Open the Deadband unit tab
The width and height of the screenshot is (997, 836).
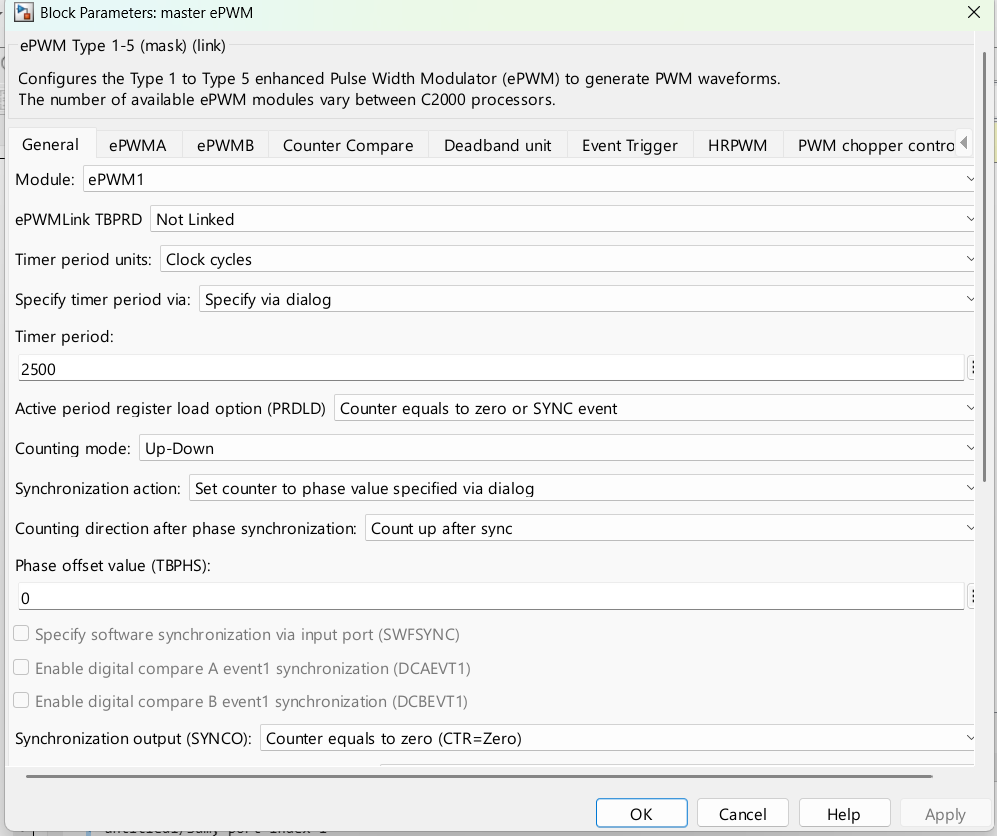point(497,146)
